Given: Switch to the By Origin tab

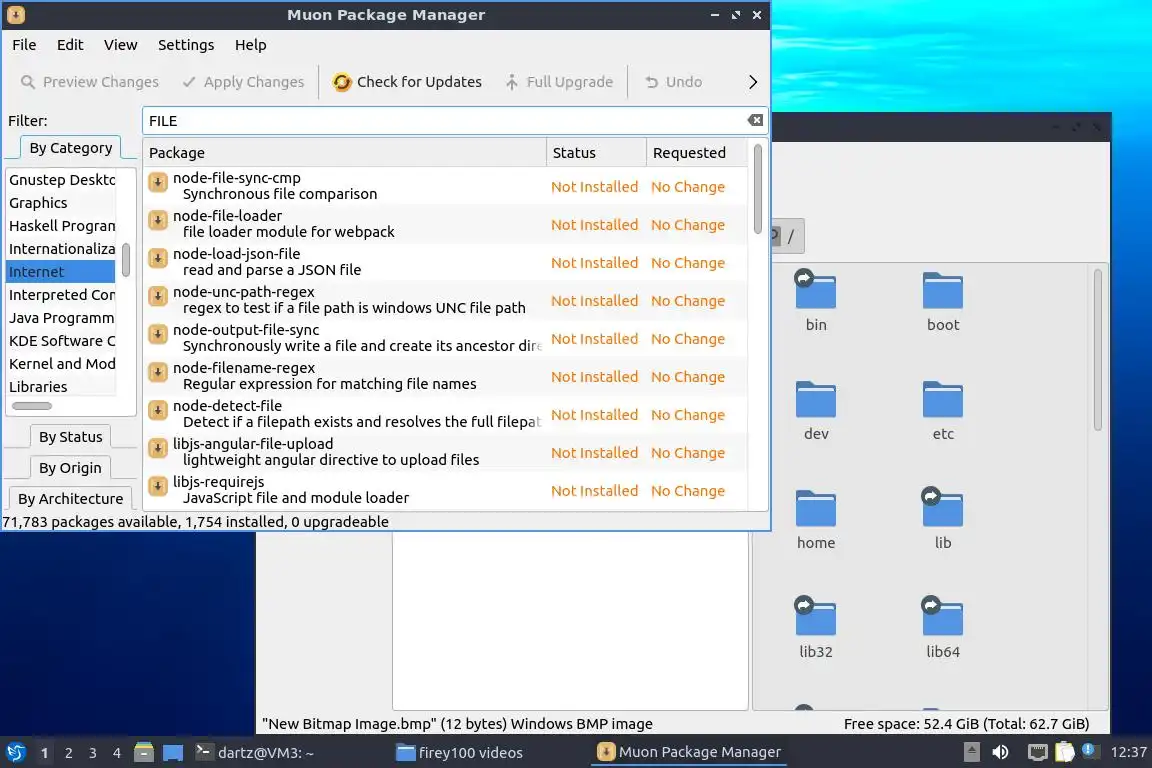Looking at the screenshot, I should tap(71, 467).
